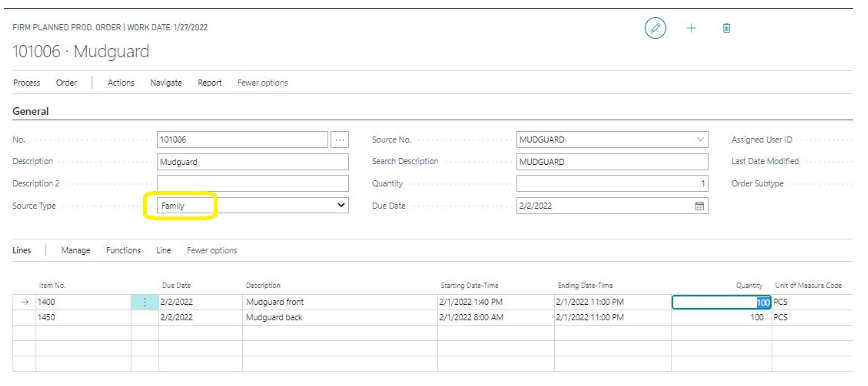Click the pencil edit icon
This screenshot has width=868, height=386.
(655, 28)
